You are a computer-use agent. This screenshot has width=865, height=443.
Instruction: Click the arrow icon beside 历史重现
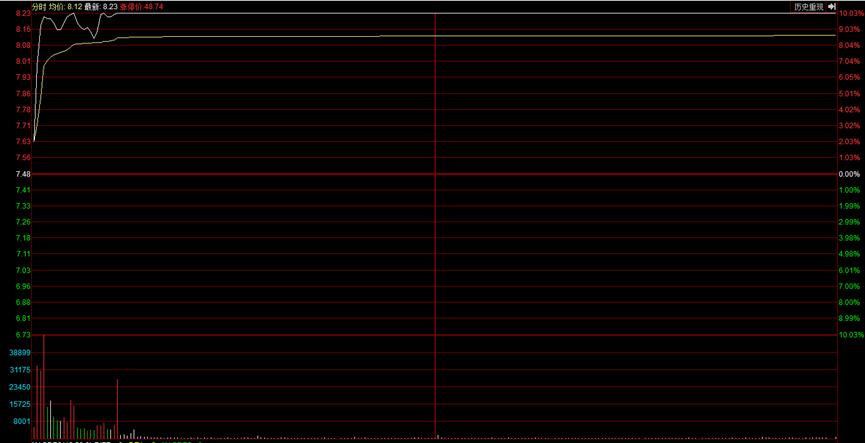[832, 7]
